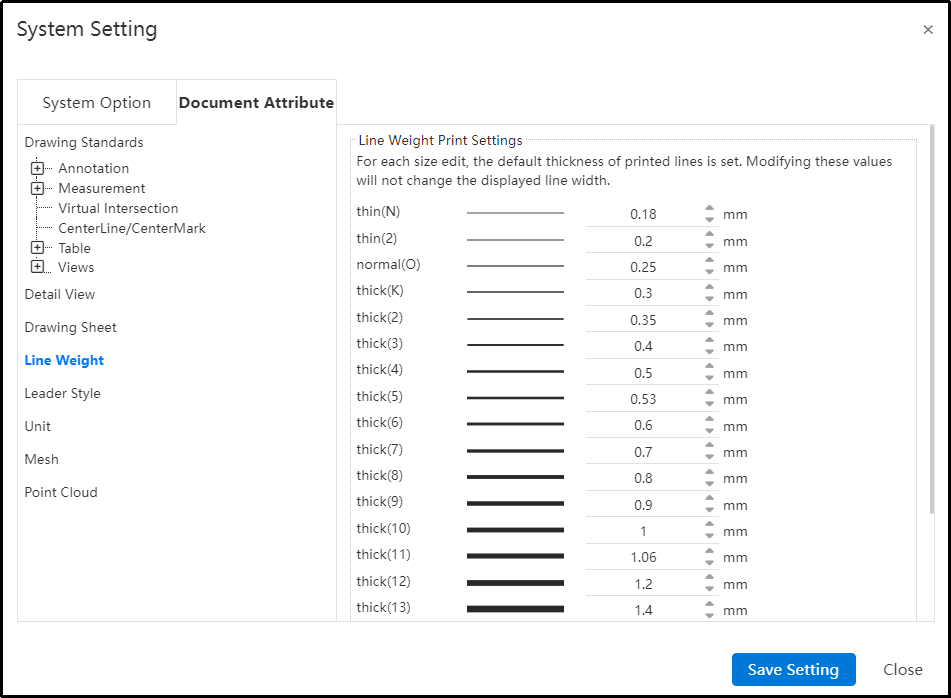Increase thick(K) thickness with up arrow

710,287
